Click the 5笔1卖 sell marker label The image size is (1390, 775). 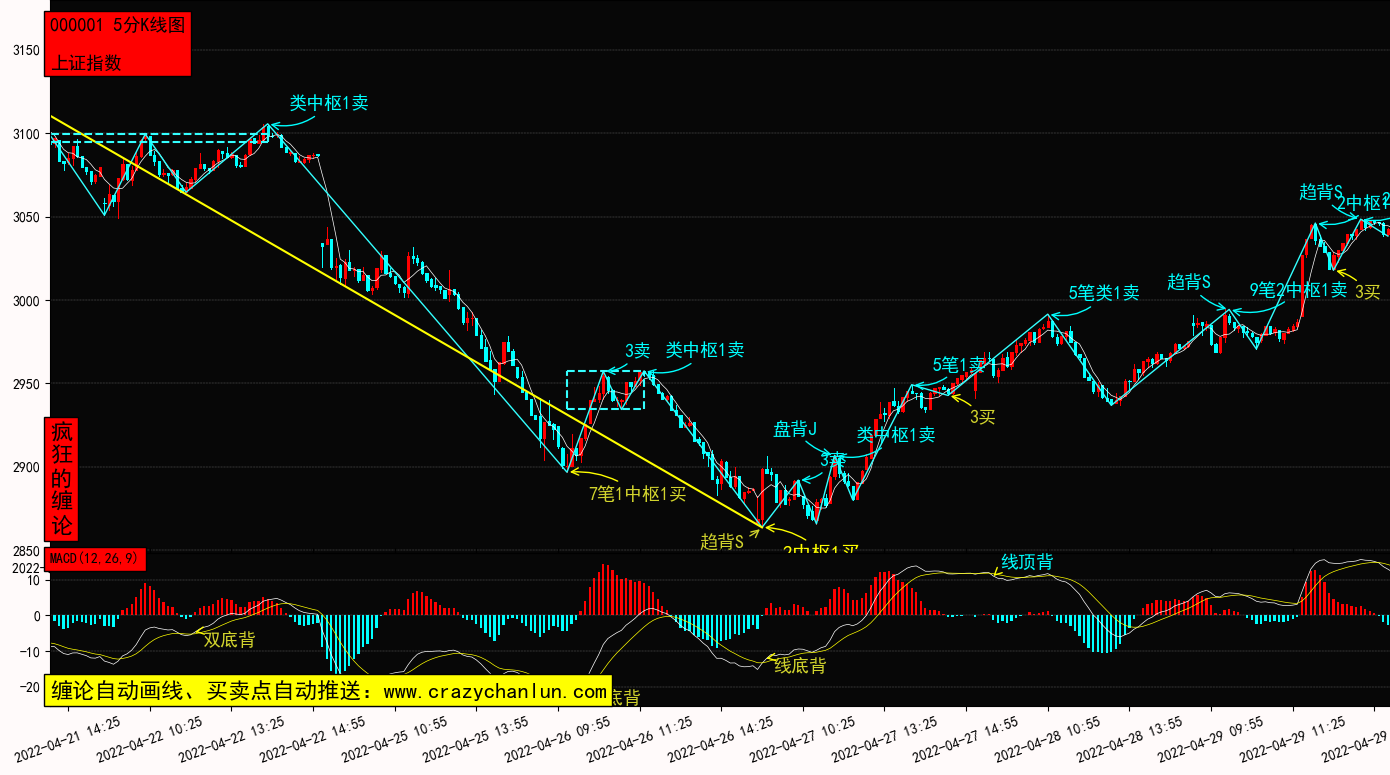tap(958, 365)
